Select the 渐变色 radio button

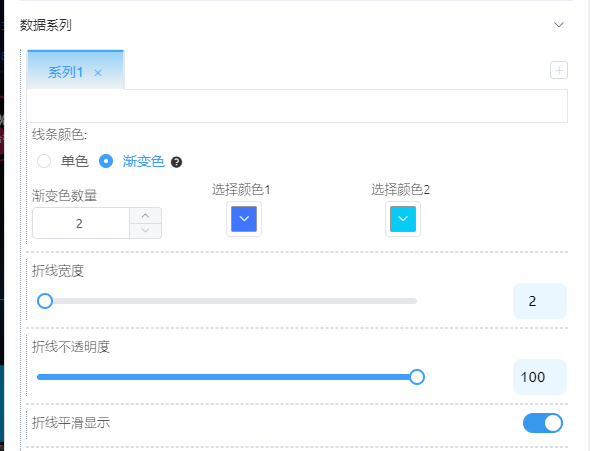click(106, 161)
